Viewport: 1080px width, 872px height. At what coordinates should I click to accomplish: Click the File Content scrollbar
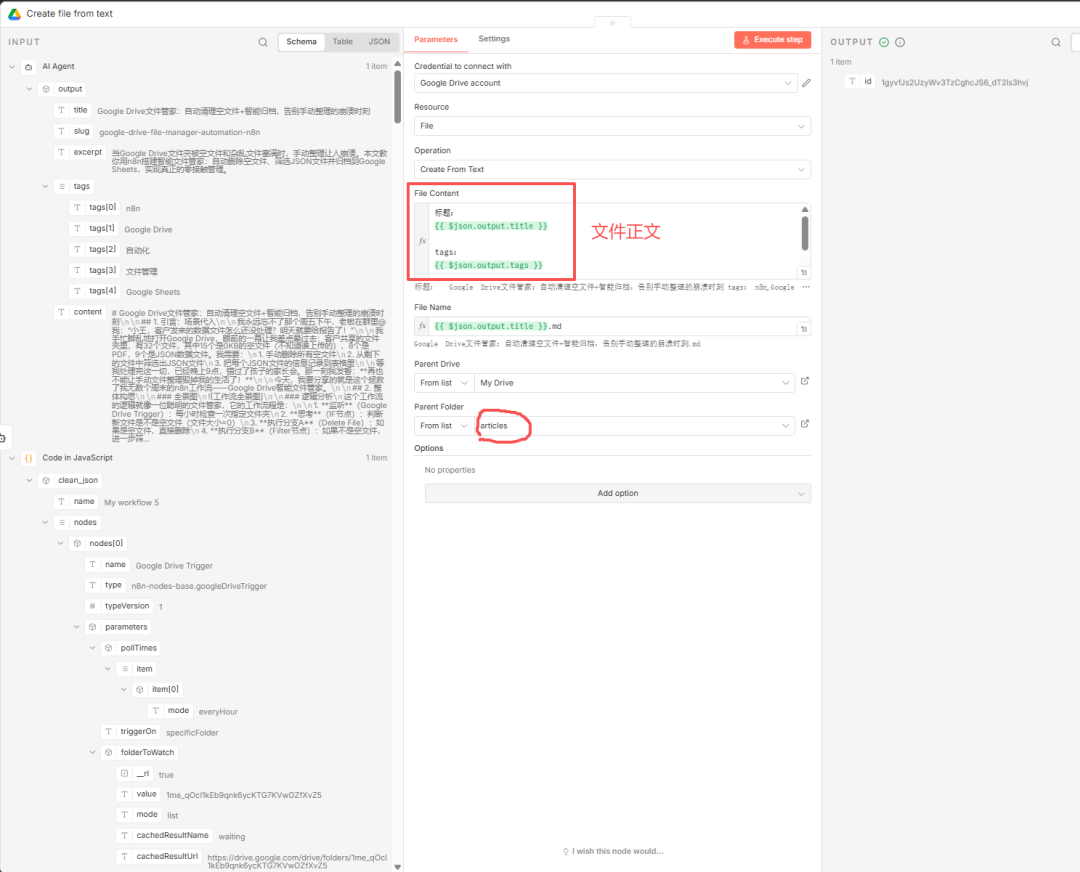[x=805, y=232]
